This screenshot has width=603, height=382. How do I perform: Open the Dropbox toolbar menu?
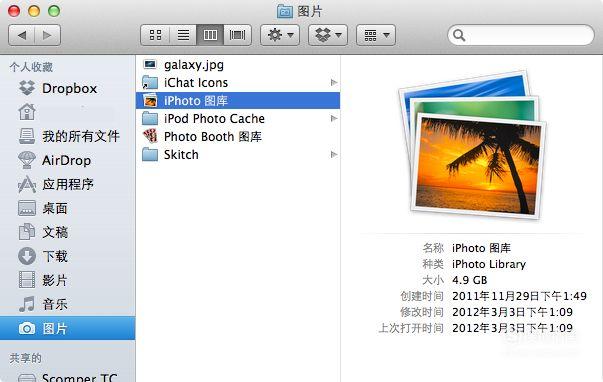[328, 35]
